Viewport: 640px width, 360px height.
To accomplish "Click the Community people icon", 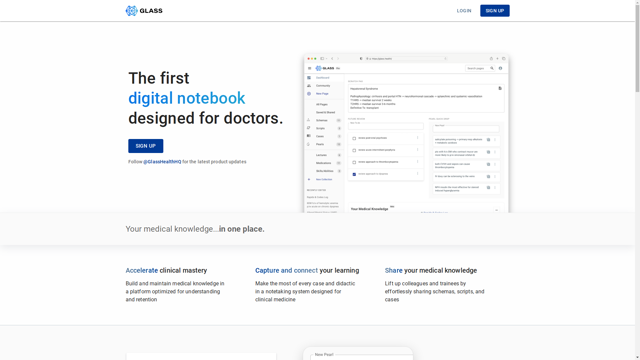I will tap(309, 86).
